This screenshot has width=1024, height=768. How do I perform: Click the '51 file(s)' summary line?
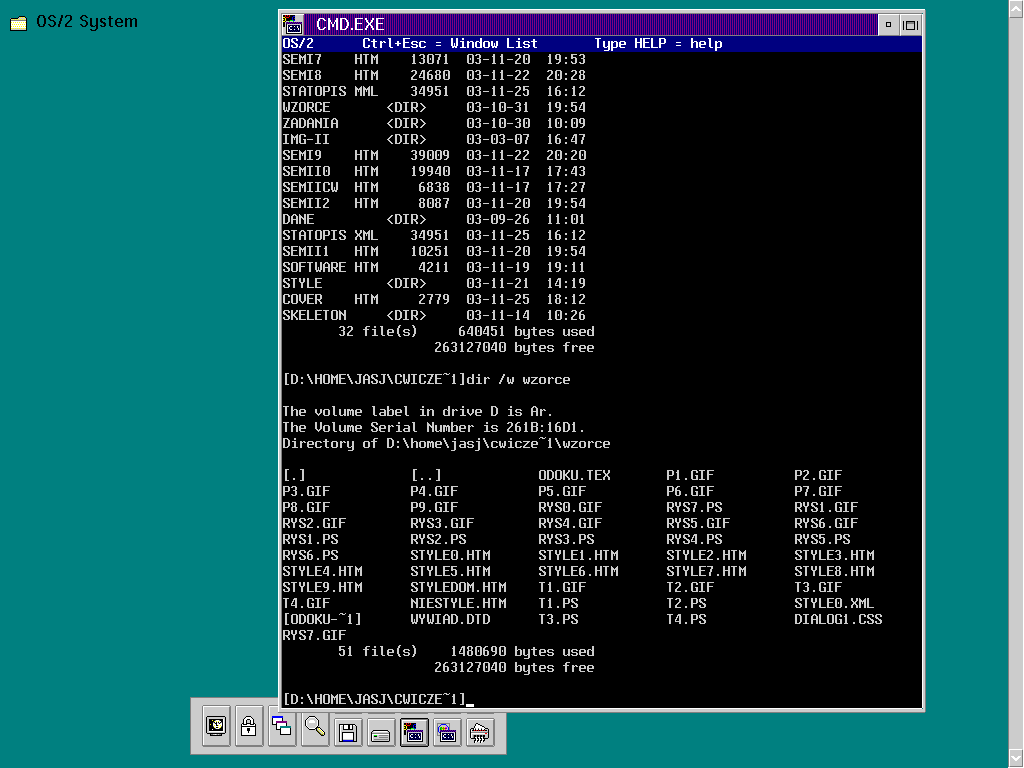466,651
